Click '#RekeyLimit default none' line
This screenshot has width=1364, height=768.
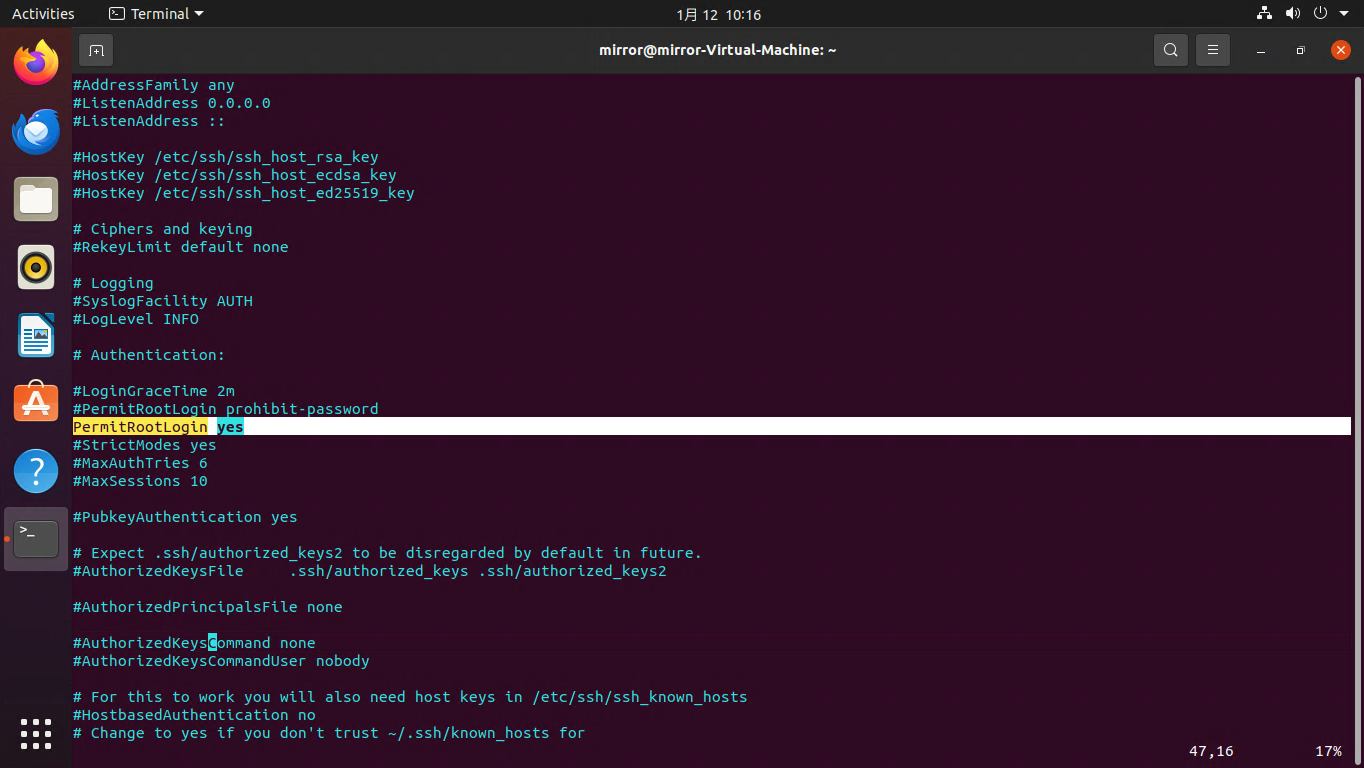181,247
